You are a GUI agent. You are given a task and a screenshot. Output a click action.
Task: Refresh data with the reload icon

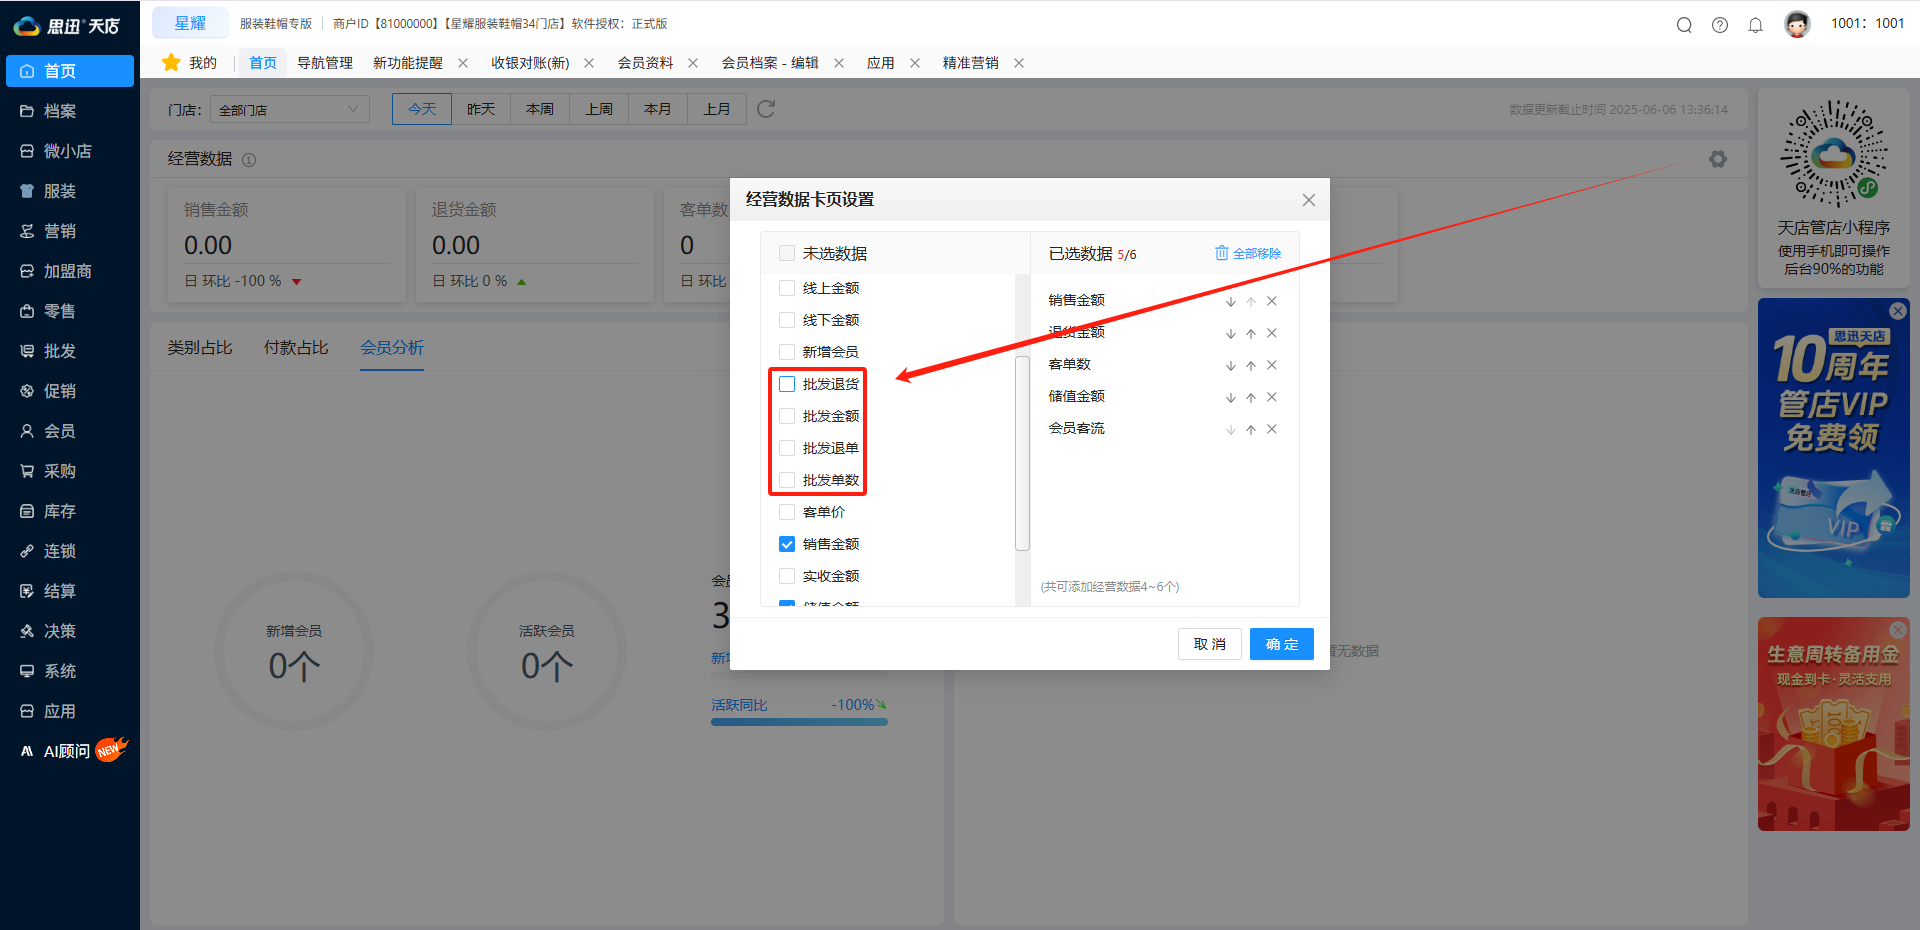[x=766, y=109]
